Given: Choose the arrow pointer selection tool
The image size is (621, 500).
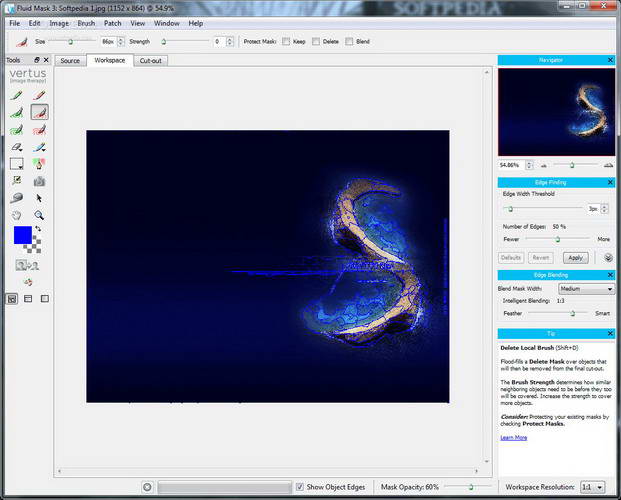Looking at the screenshot, I should pos(39,198).
